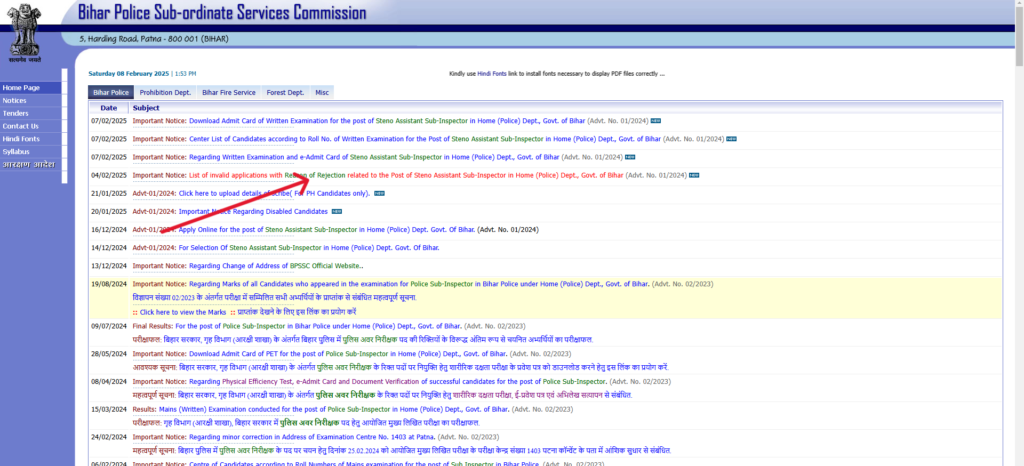Select the Forest Dept. tab
Image resolution: width=1024 pixels, height=466 pixels.
click(285, 93)
